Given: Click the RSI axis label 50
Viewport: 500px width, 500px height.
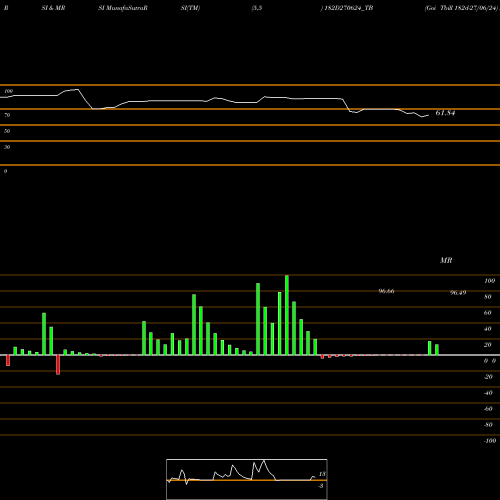Looking at the screenshot, I should 7,131.
